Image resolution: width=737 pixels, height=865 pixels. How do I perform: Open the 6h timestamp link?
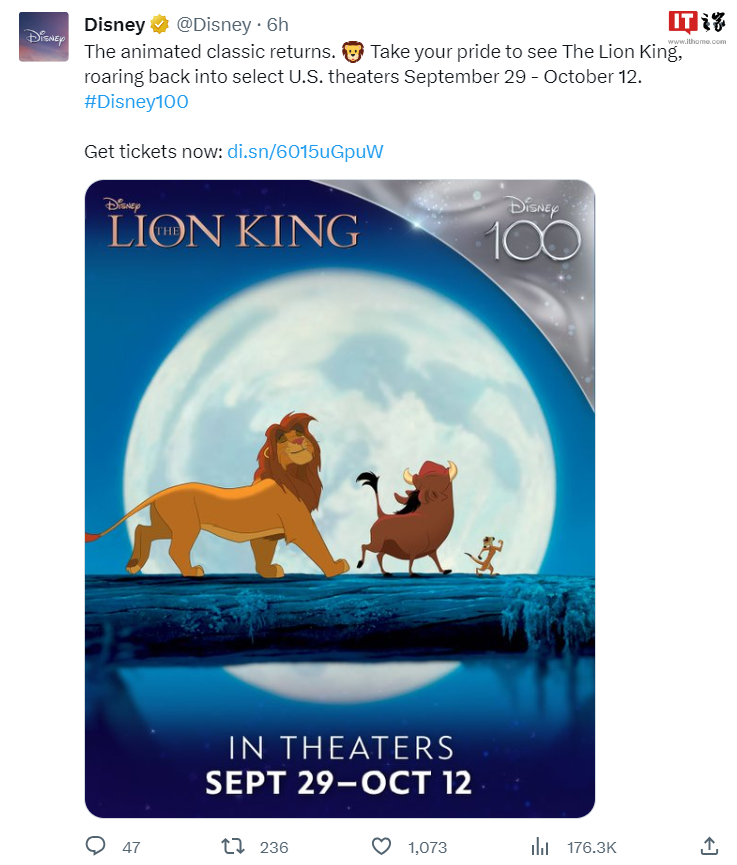(277, 25)
